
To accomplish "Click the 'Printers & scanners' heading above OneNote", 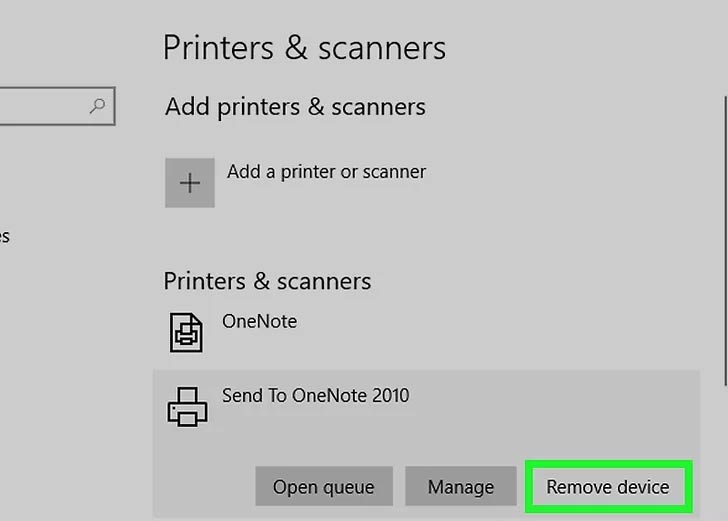I will (267, 281).
